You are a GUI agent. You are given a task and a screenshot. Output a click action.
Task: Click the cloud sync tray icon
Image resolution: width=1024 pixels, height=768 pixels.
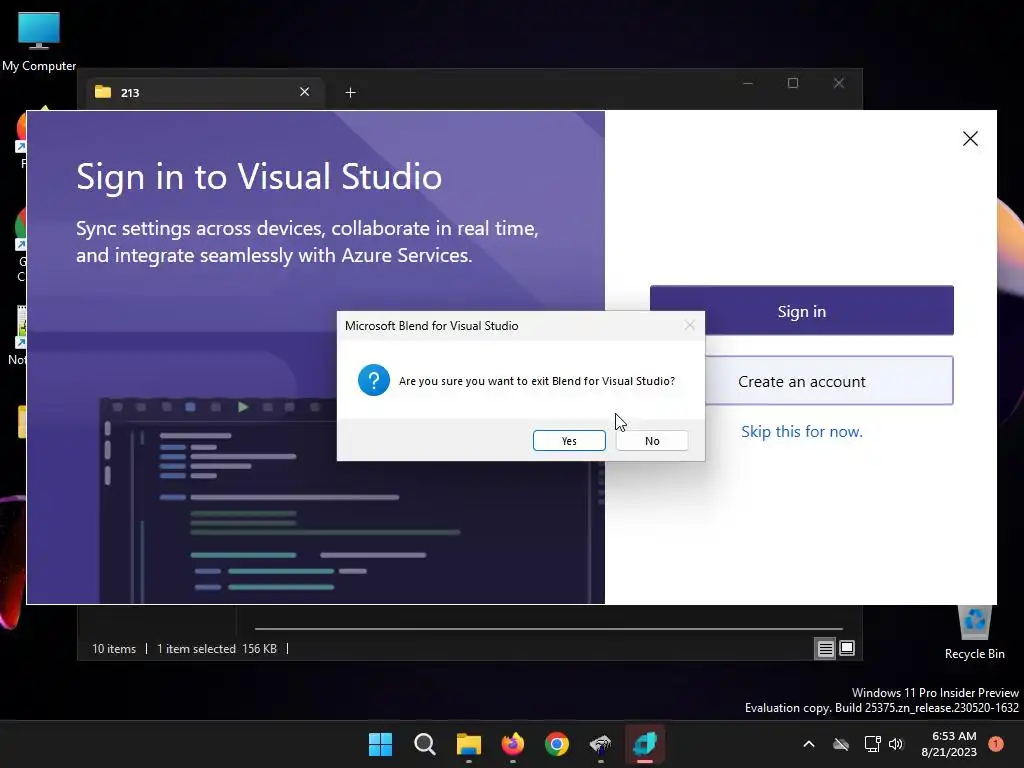pyautogui.click(x=841, y=744)
